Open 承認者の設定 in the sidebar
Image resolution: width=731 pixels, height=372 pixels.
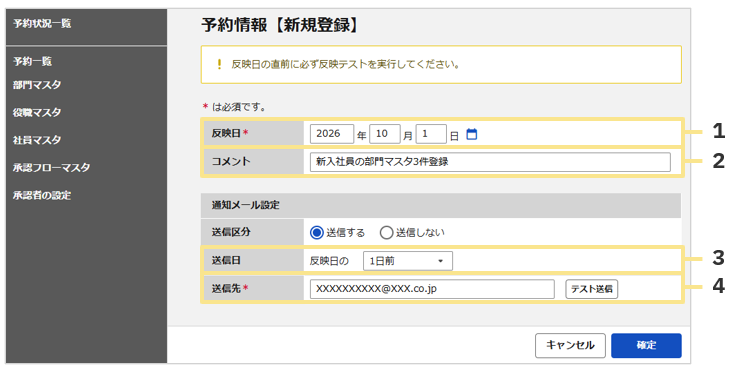pyautogui.click(x=42, y=195)
